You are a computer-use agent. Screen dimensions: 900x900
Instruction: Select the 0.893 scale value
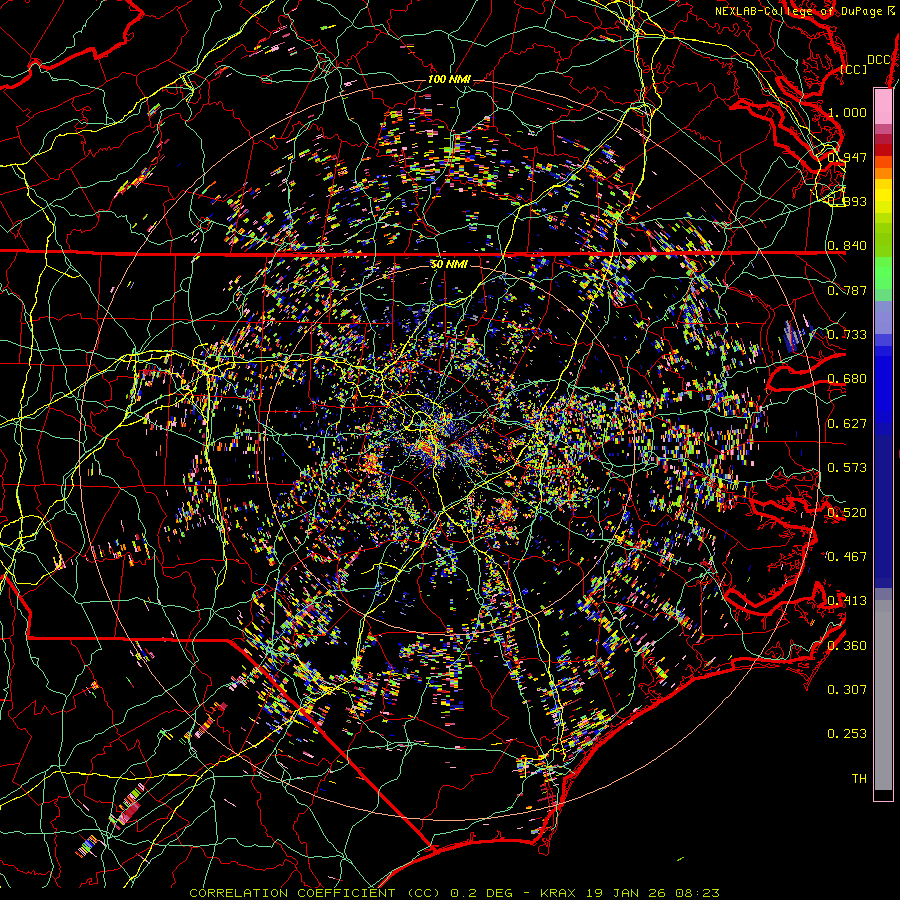847,201
